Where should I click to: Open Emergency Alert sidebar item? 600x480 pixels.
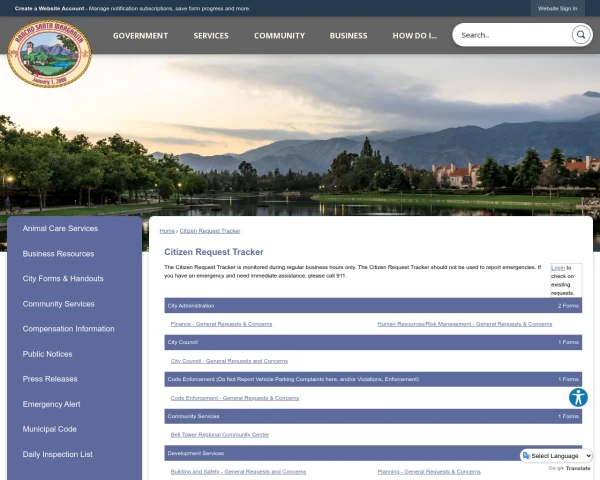(x=51, y=404)
